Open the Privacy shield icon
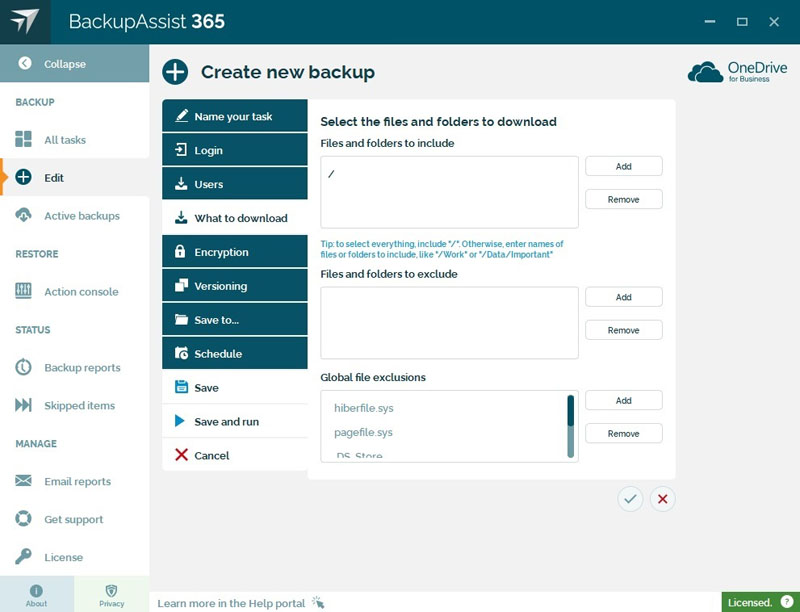The height and width of the screenshot is (612, 800). pyautogui.click(x=111, y=591)
